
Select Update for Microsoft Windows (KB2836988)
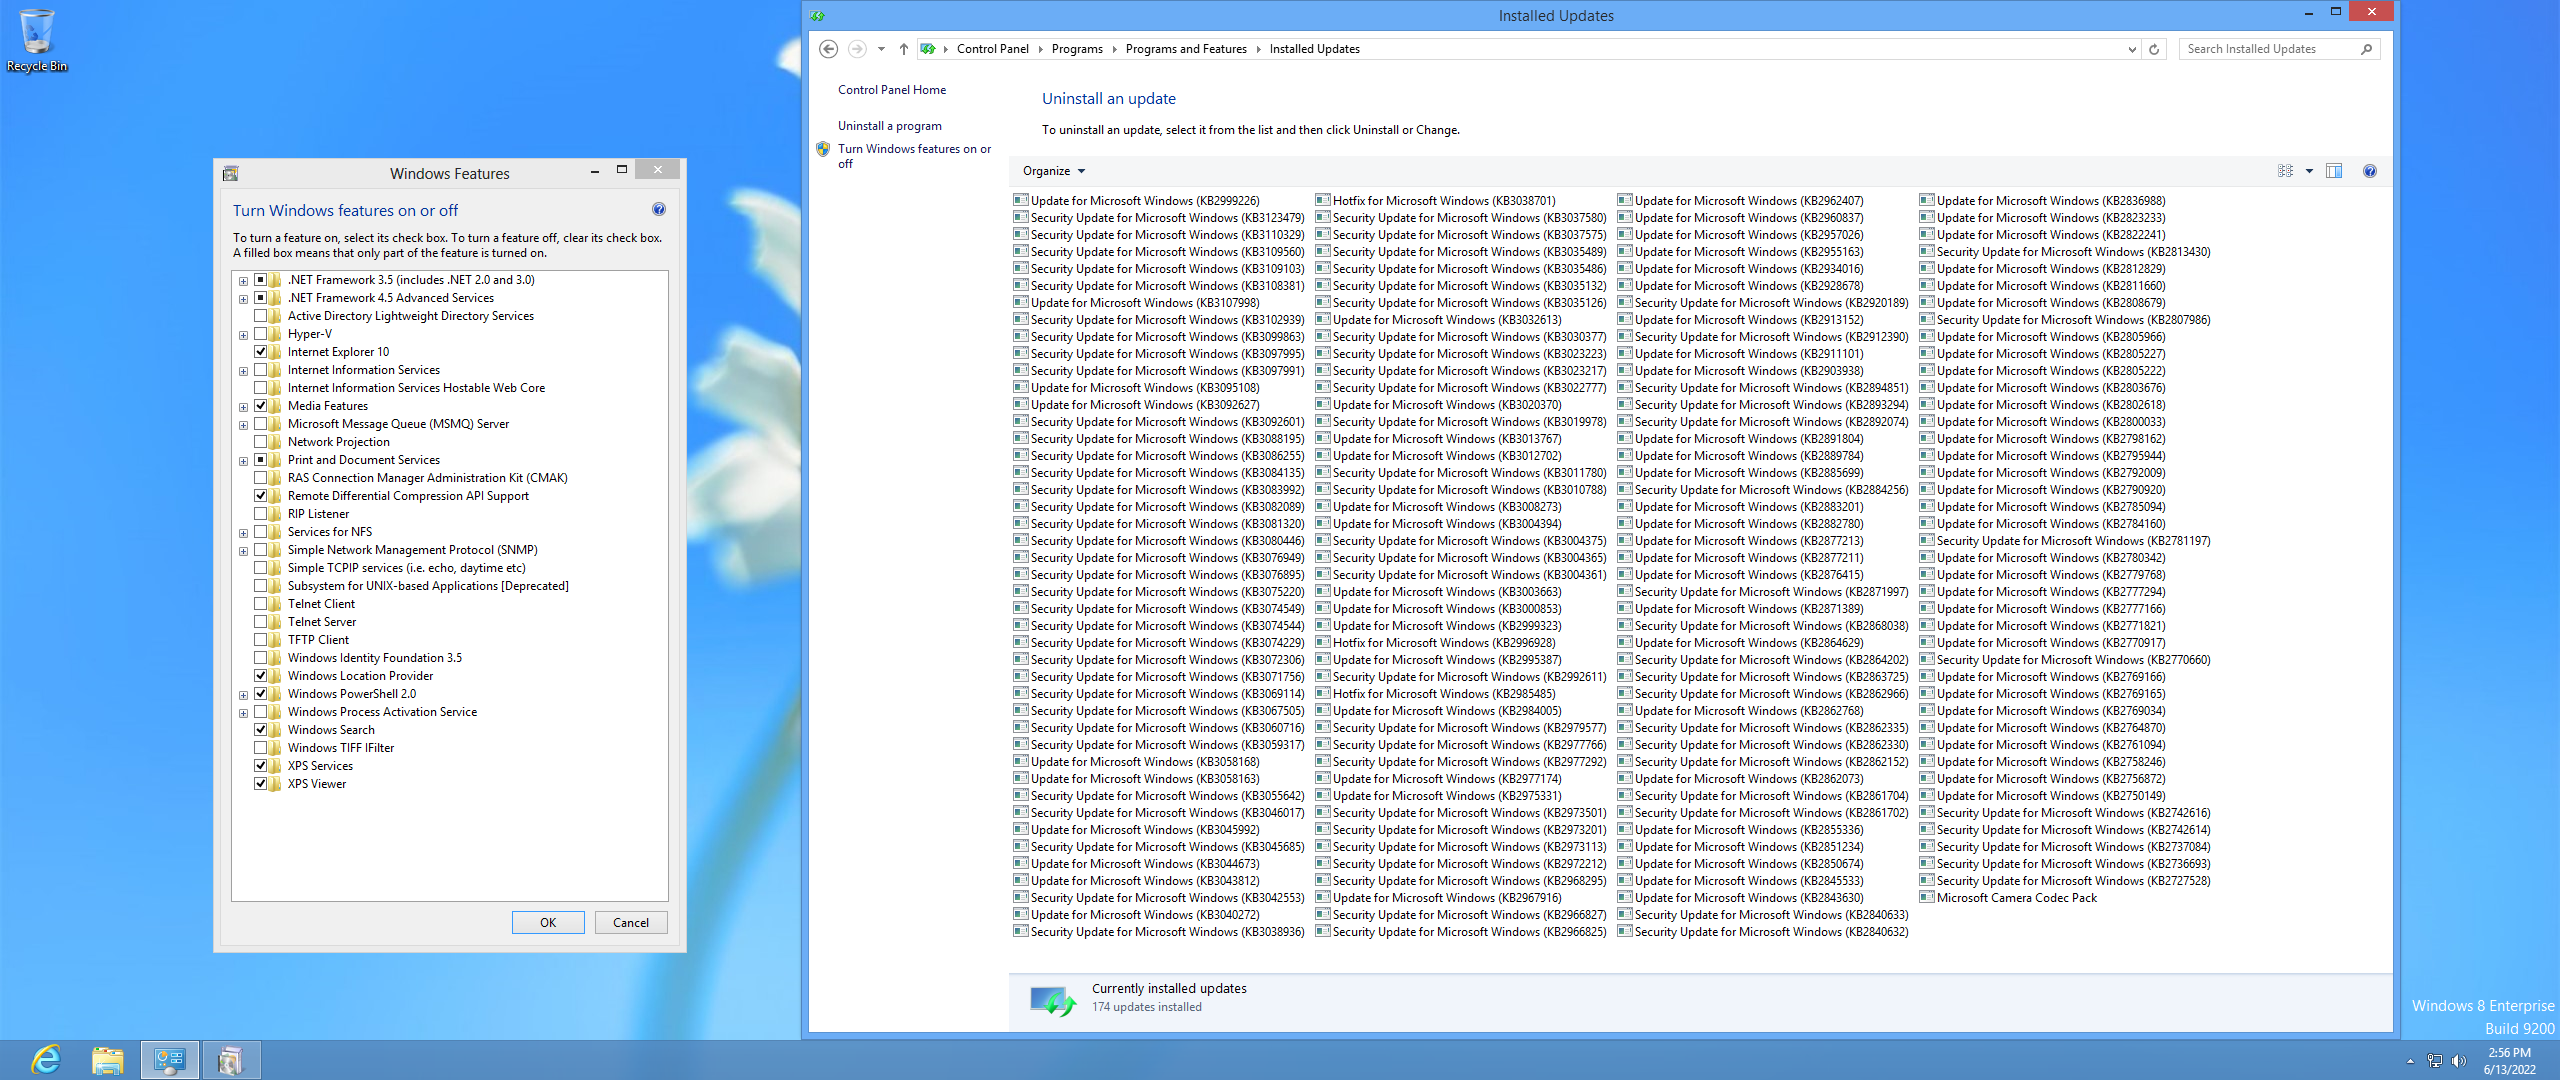2042,201
